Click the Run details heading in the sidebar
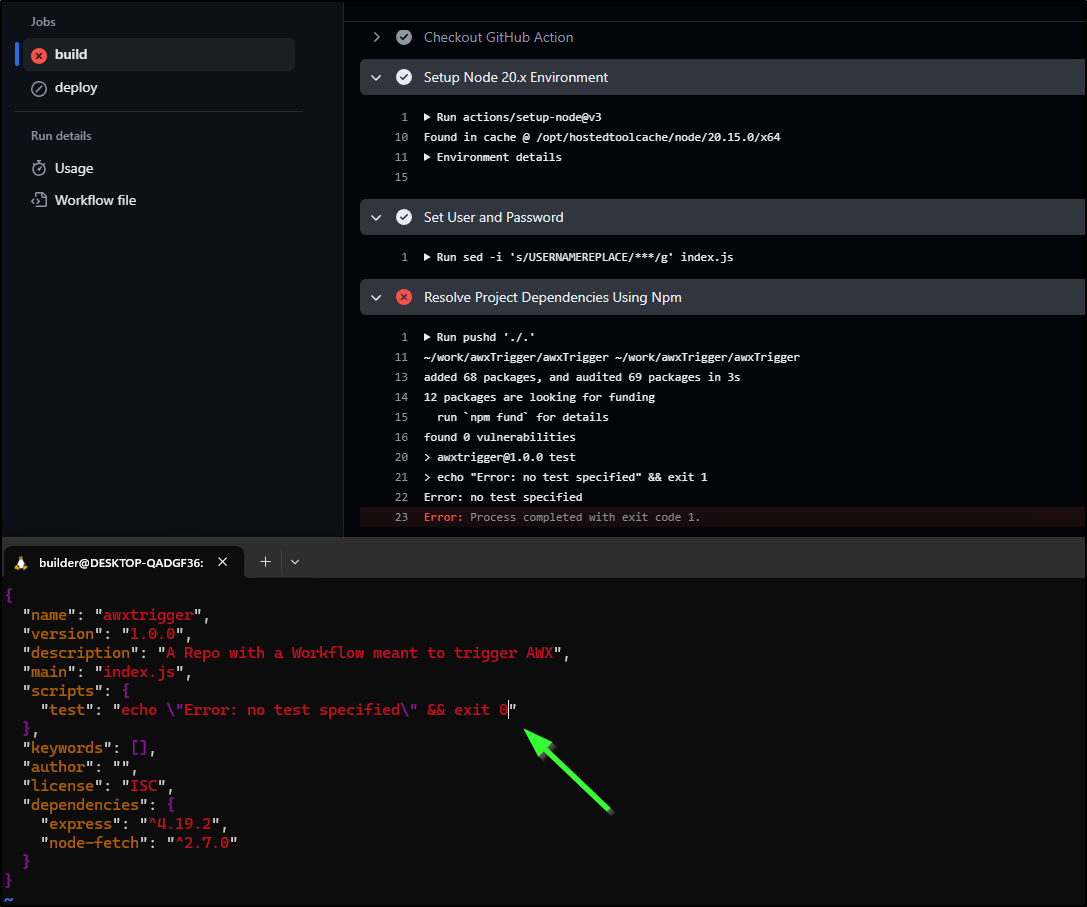The image size is (1087, 907). point(61,136)
